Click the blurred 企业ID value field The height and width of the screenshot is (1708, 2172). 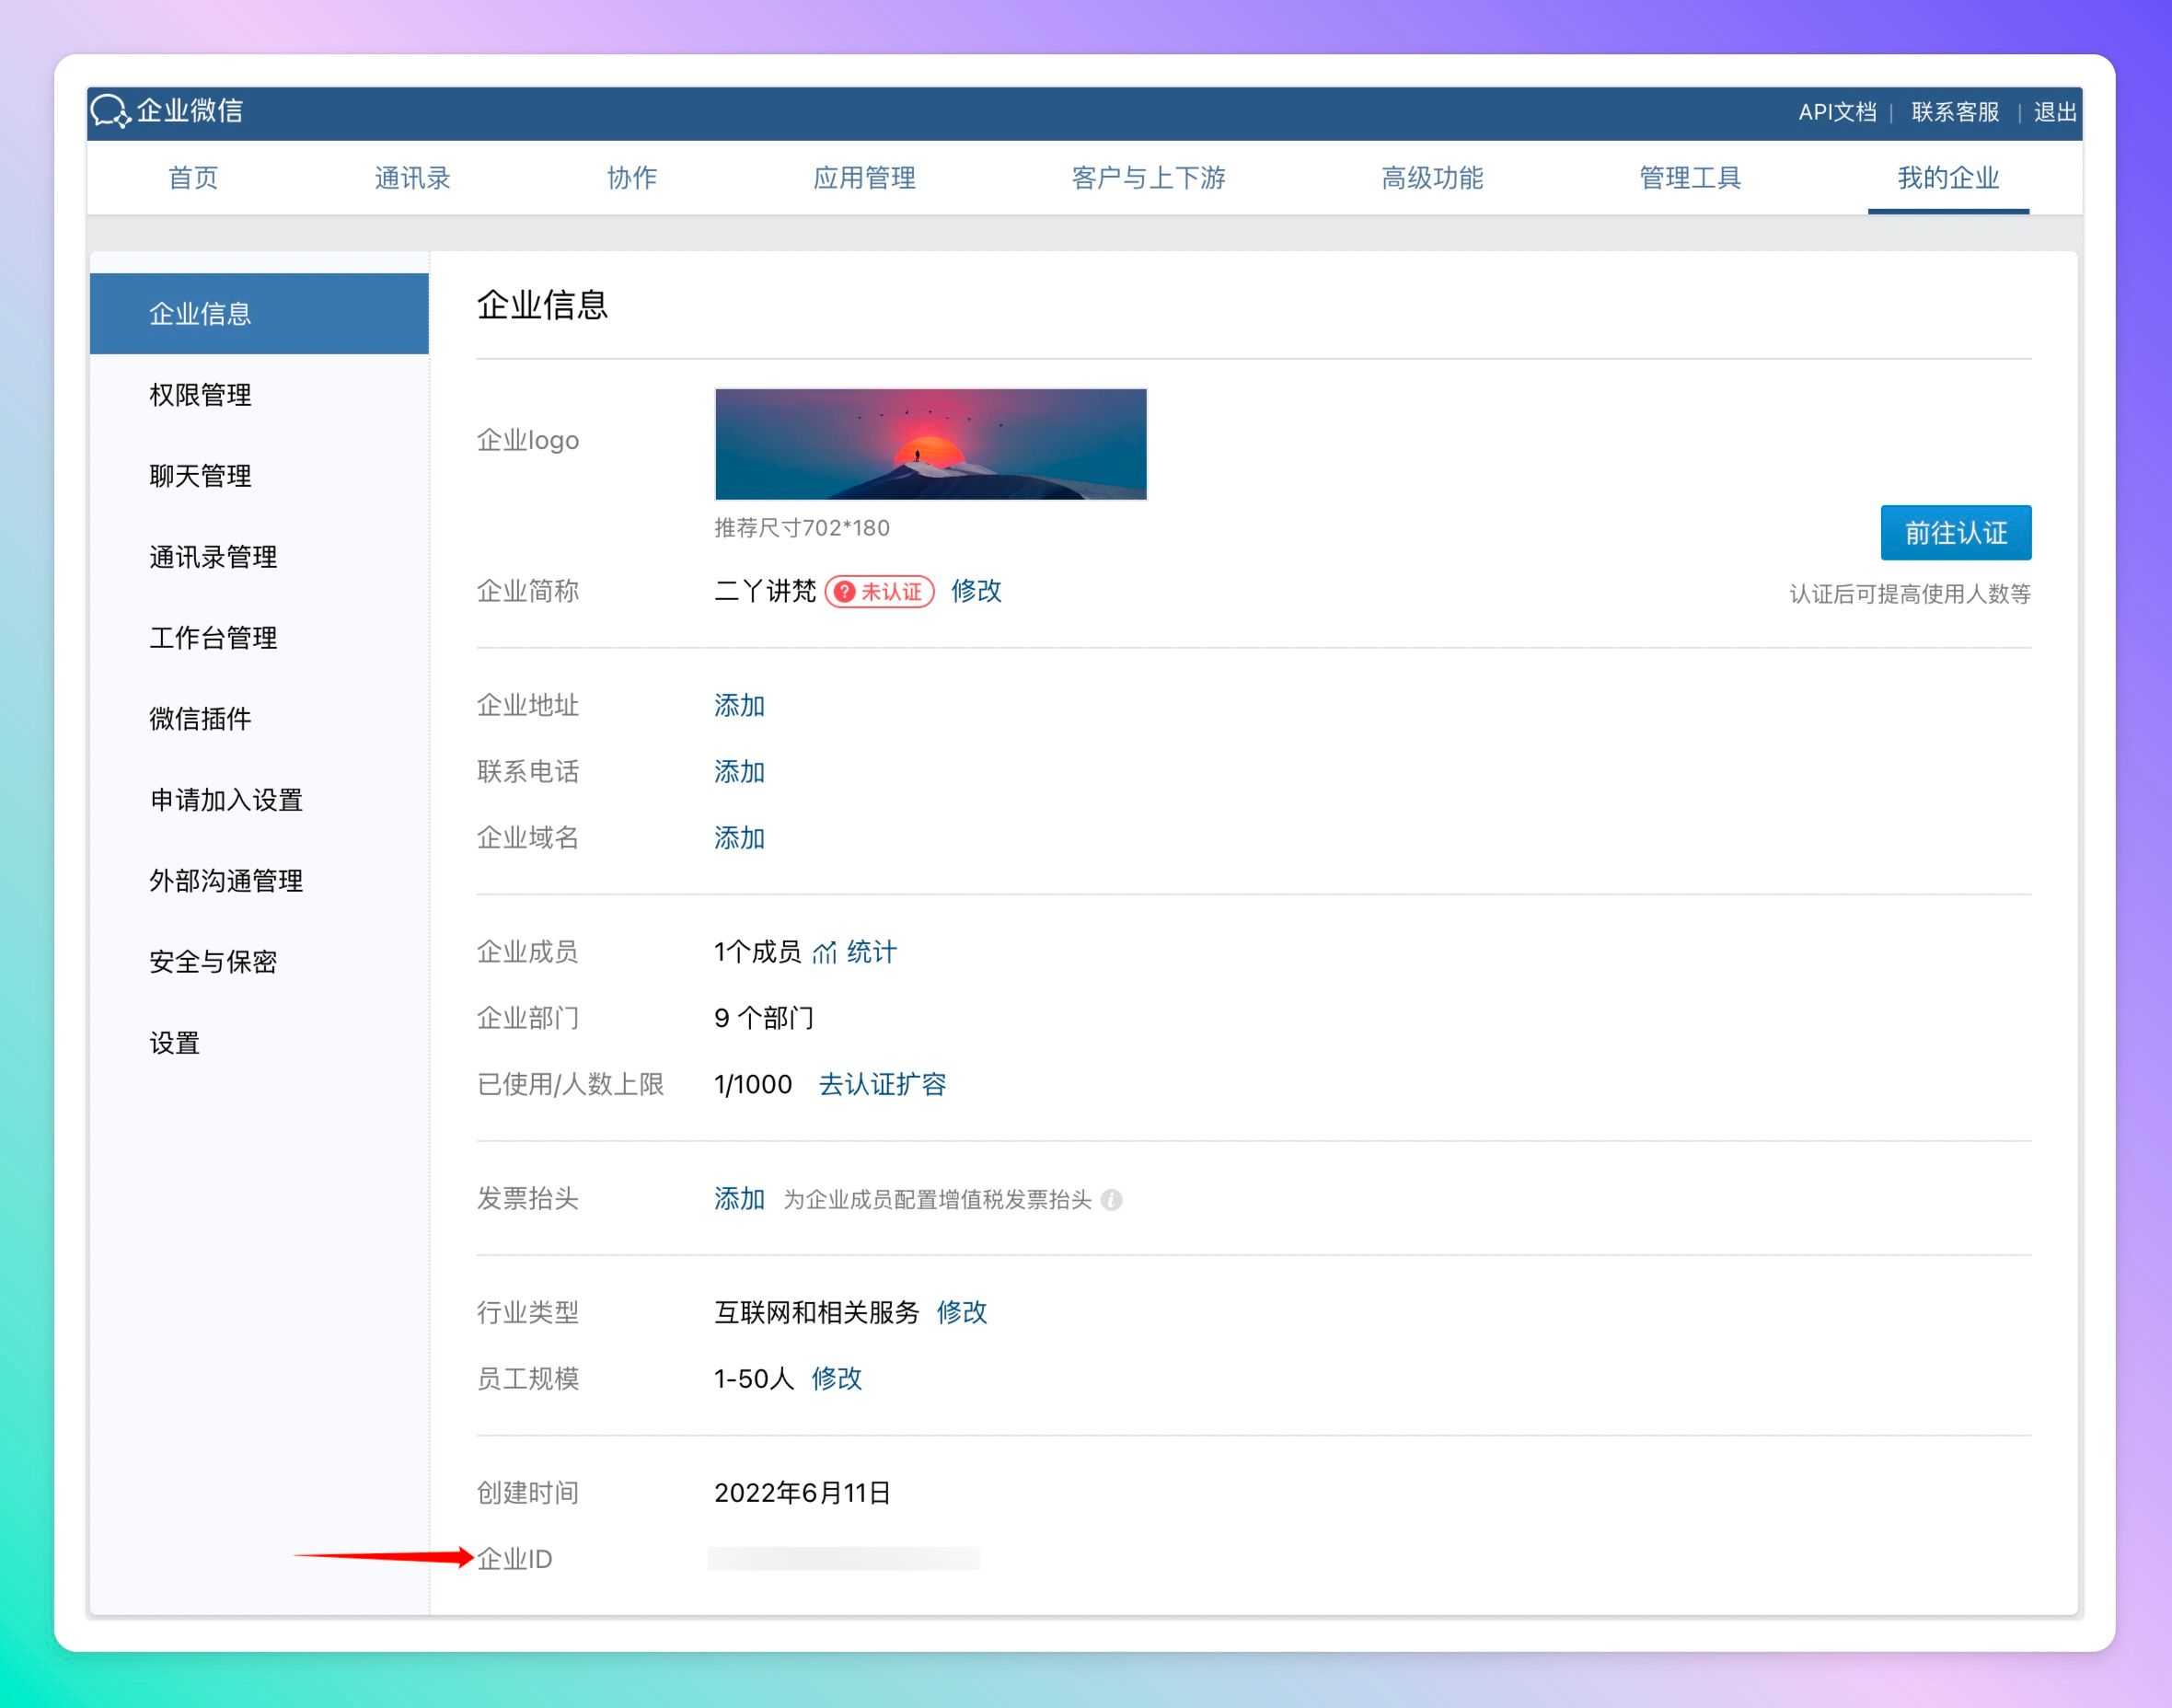pyautogui.click(x=843, y=1559)
